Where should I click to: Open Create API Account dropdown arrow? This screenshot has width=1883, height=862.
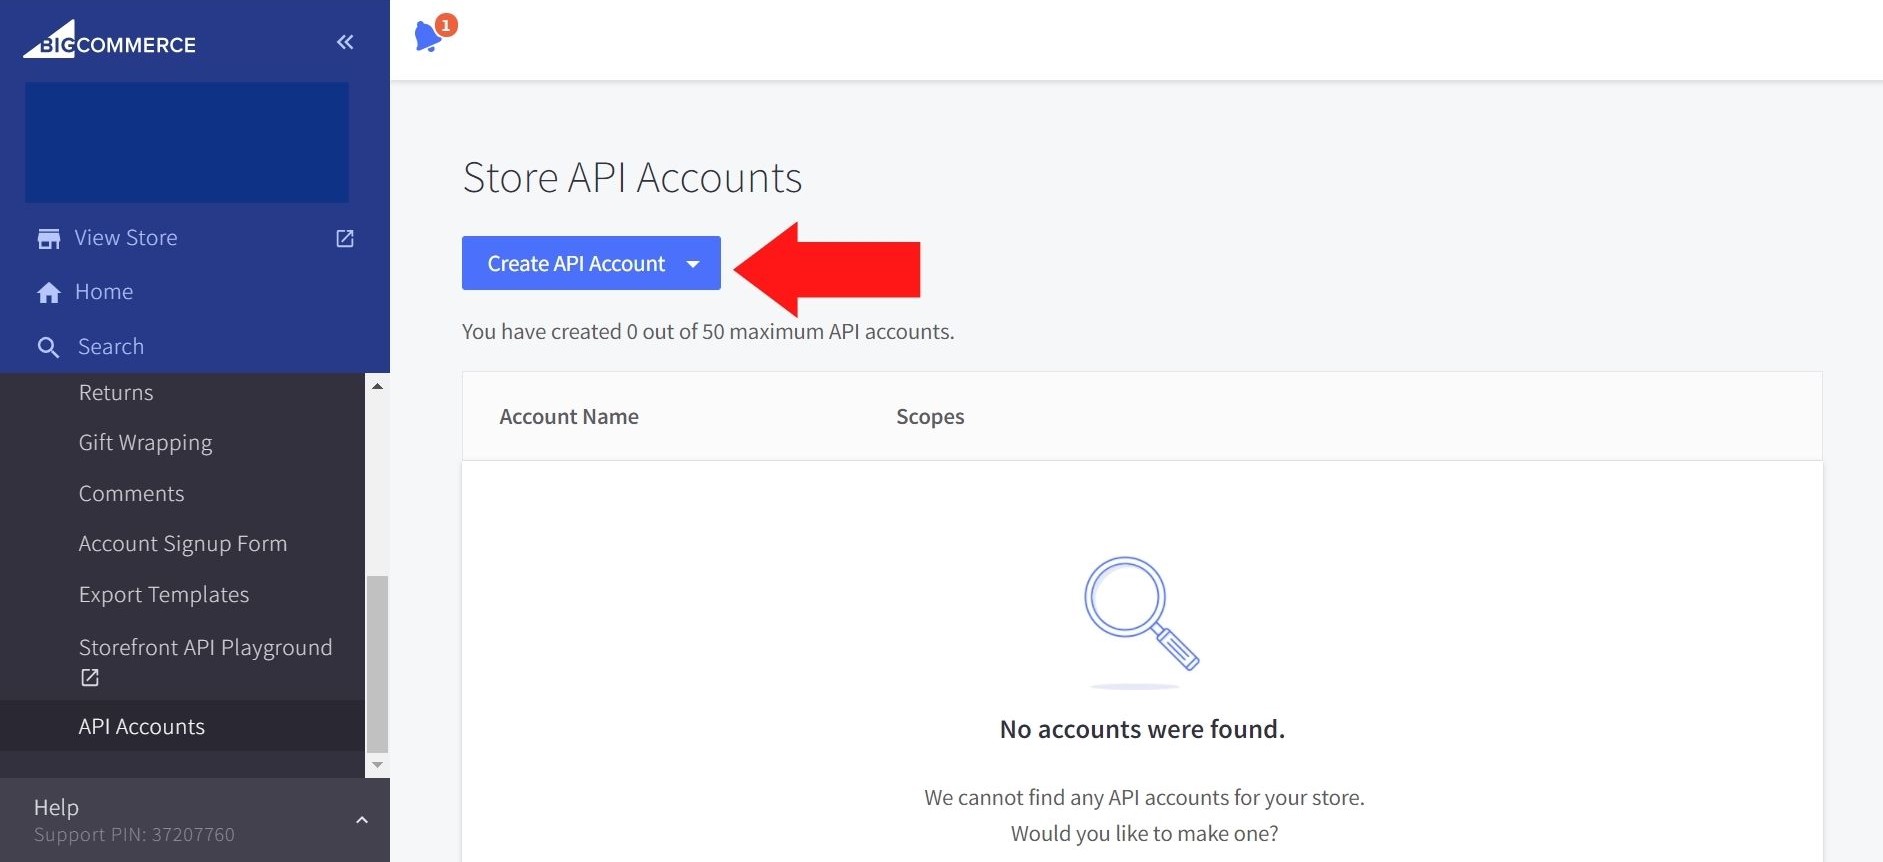(693, 264)
